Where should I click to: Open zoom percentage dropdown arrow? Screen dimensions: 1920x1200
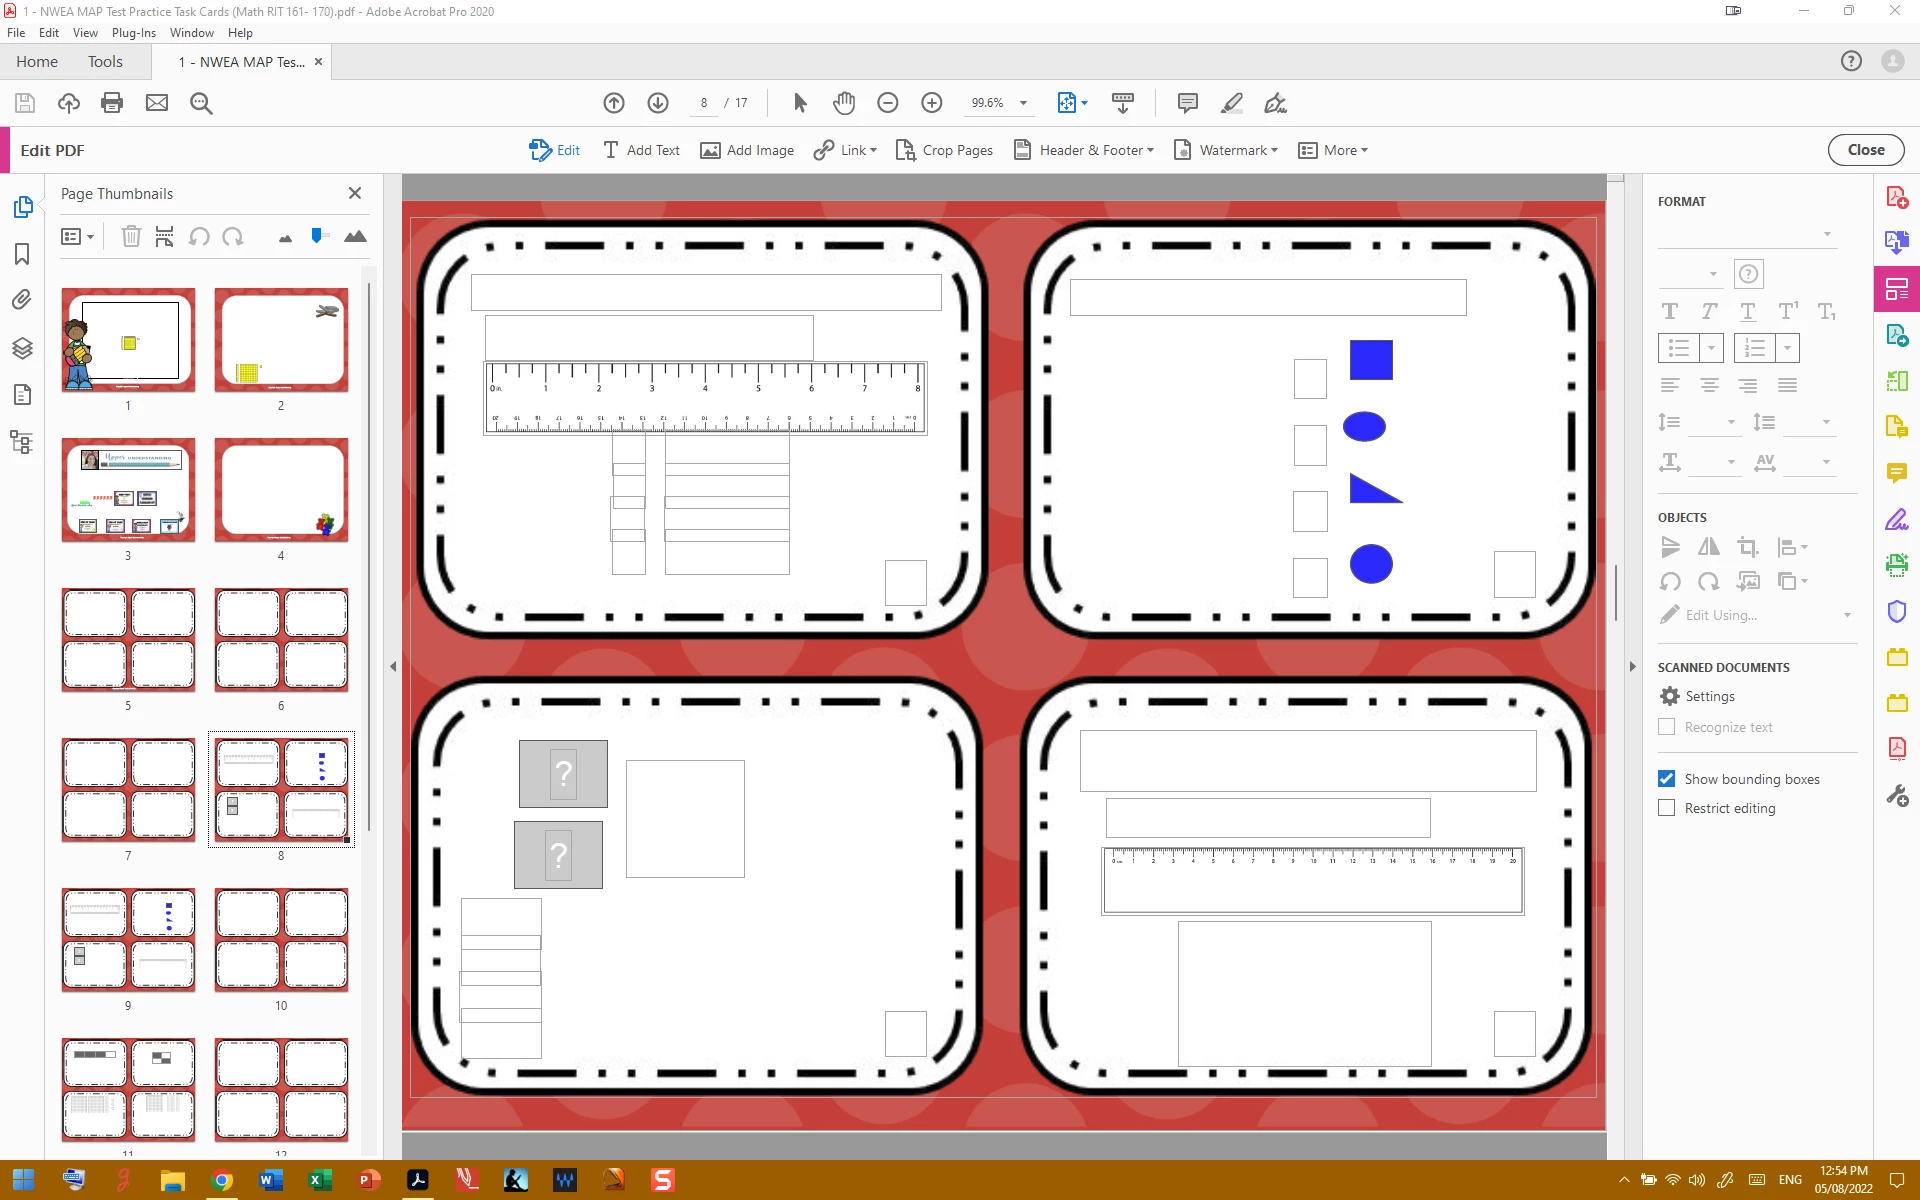coord(1023,103)
